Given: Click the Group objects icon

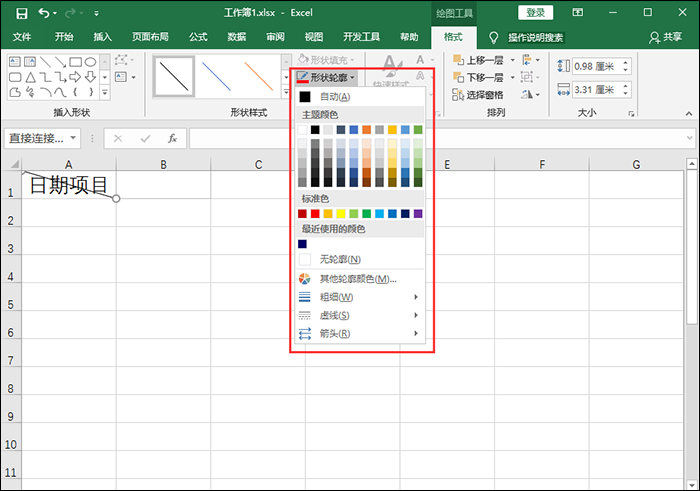Looking at the screenshot, I should click(x=530, y=77).
